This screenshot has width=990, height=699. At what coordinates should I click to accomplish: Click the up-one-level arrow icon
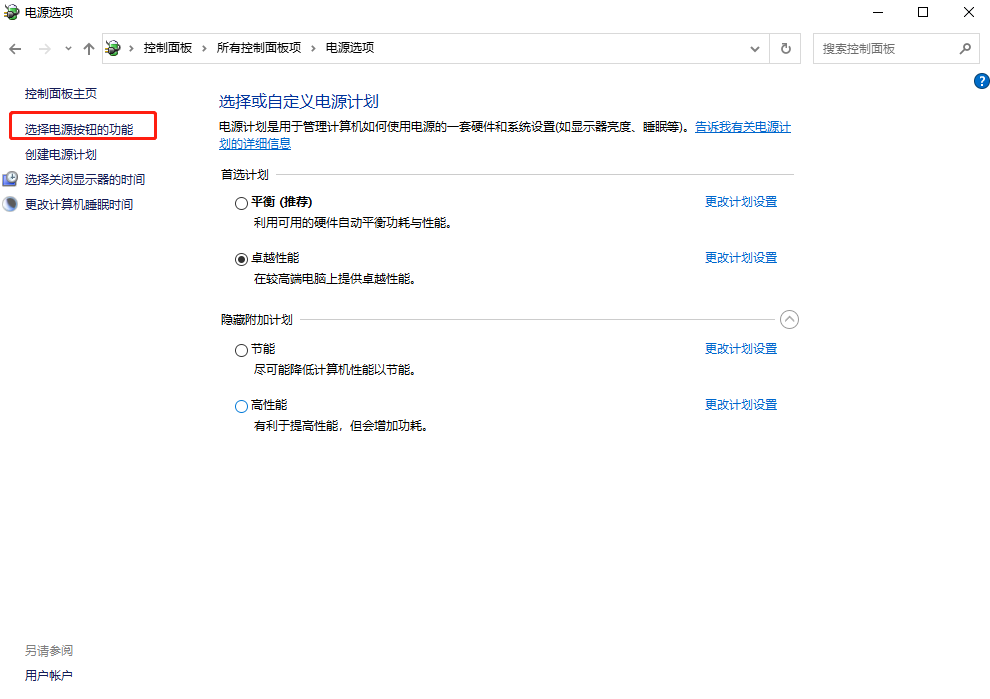coord(88,47)
